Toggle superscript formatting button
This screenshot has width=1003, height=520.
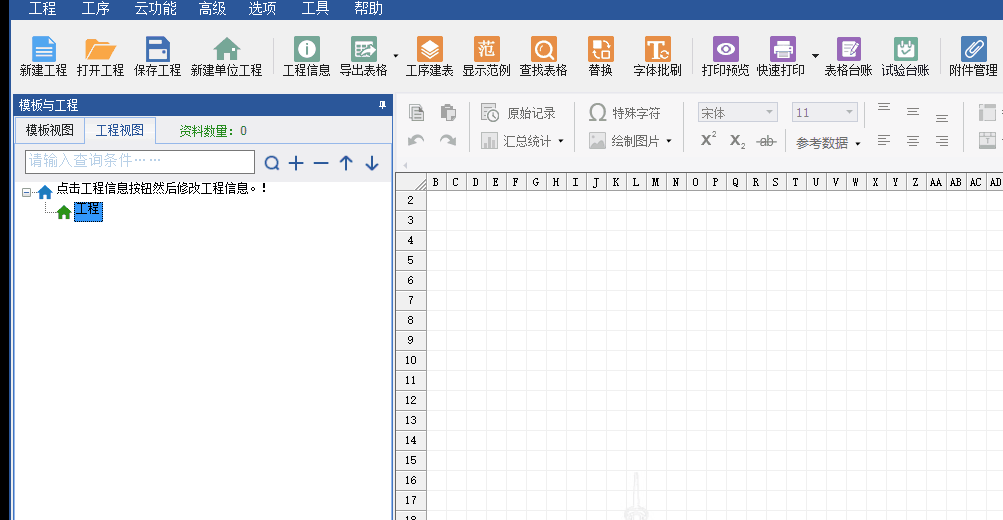tap(708, 141)
